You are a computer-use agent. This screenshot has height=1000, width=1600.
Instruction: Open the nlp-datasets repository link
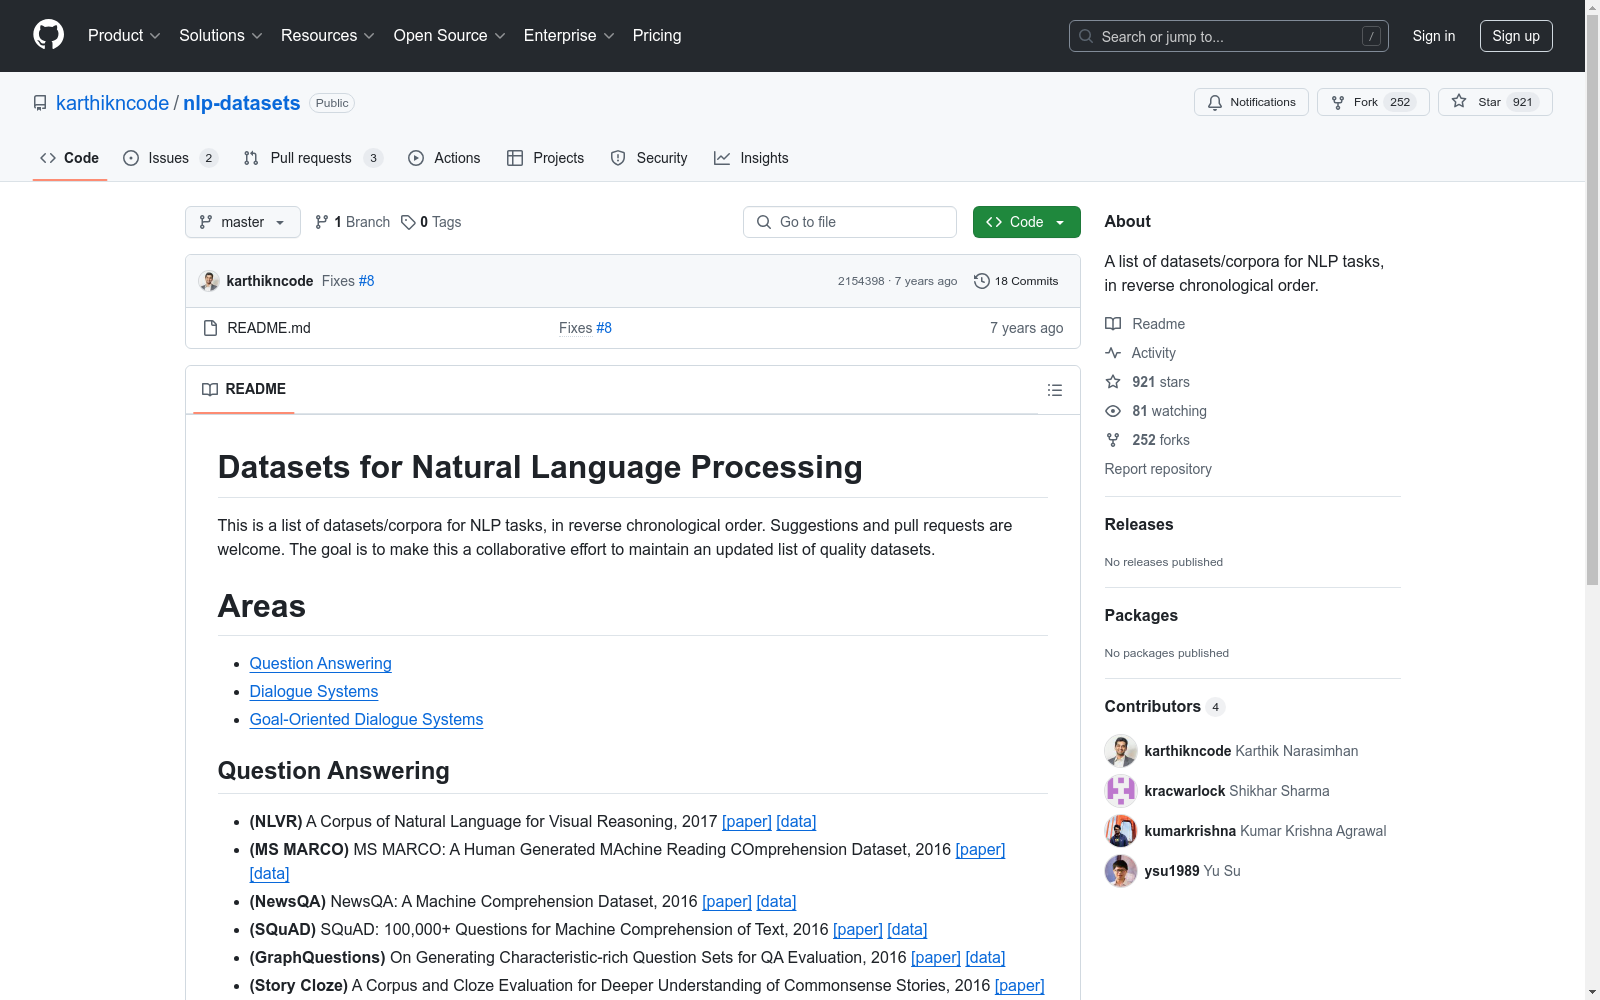pos(242,103)
